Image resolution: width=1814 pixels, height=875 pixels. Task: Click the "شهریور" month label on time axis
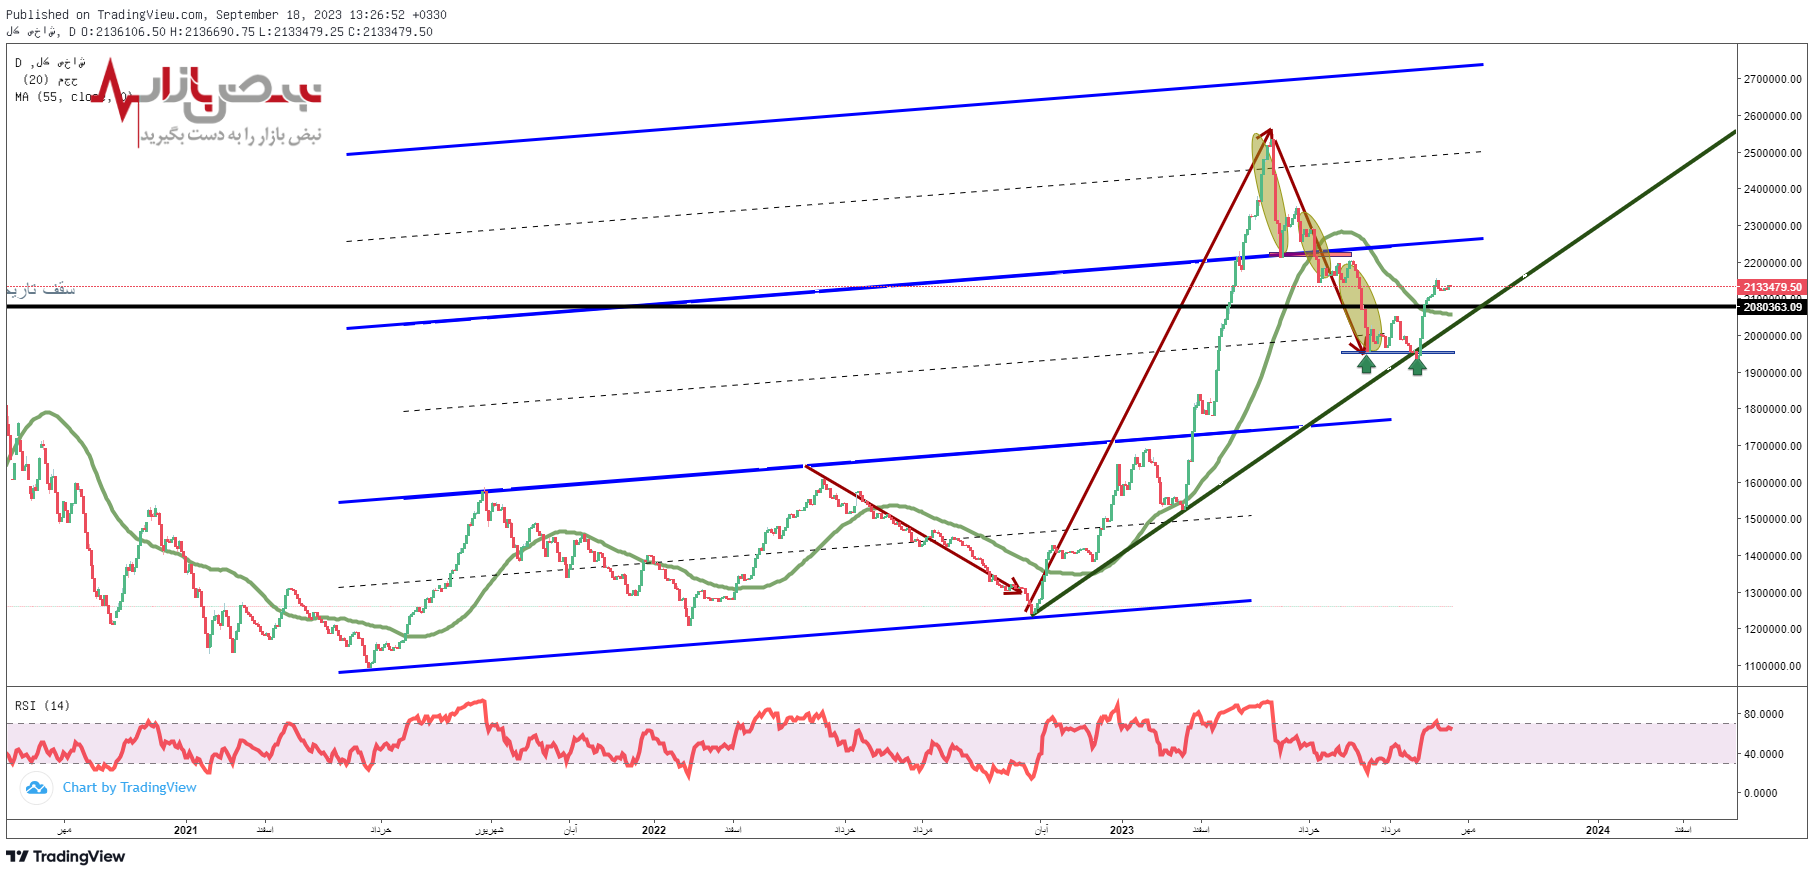(x=489, y=830)
